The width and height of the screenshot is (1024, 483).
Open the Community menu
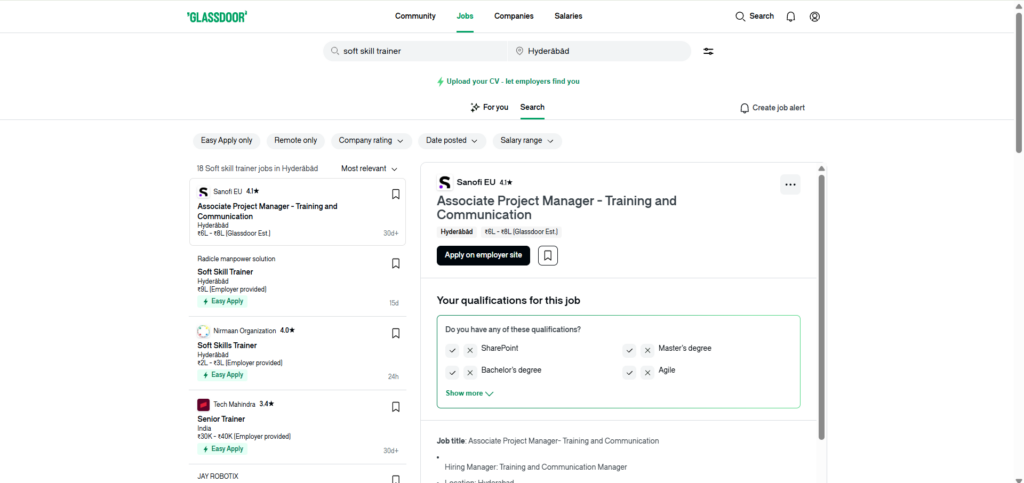pyautogui.click(x=415, y=16)
